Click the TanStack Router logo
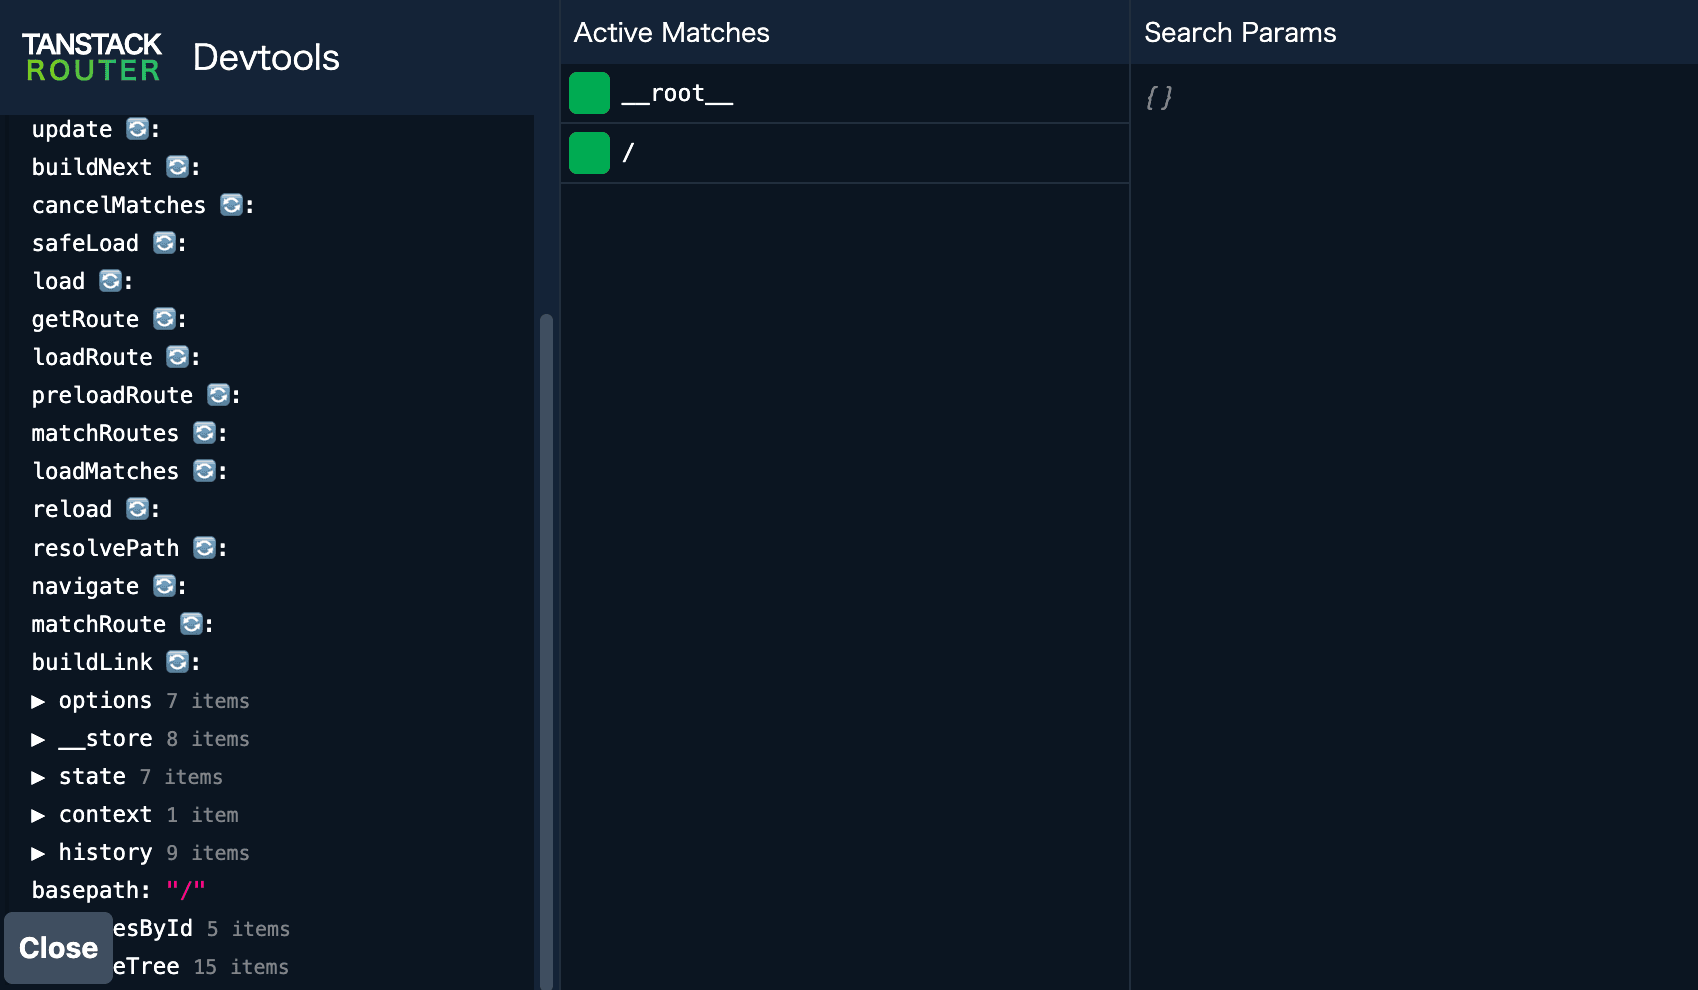The image size is (1698, 990). click(x=90, y=57)
